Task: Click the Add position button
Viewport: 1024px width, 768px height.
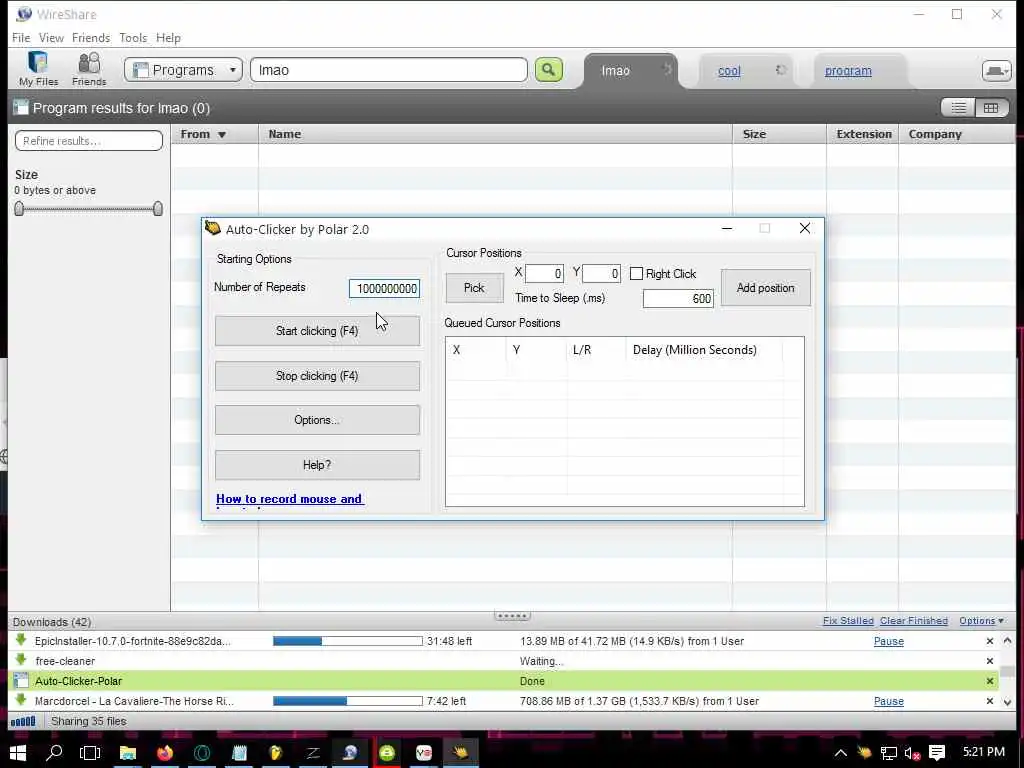Action: 765,288
